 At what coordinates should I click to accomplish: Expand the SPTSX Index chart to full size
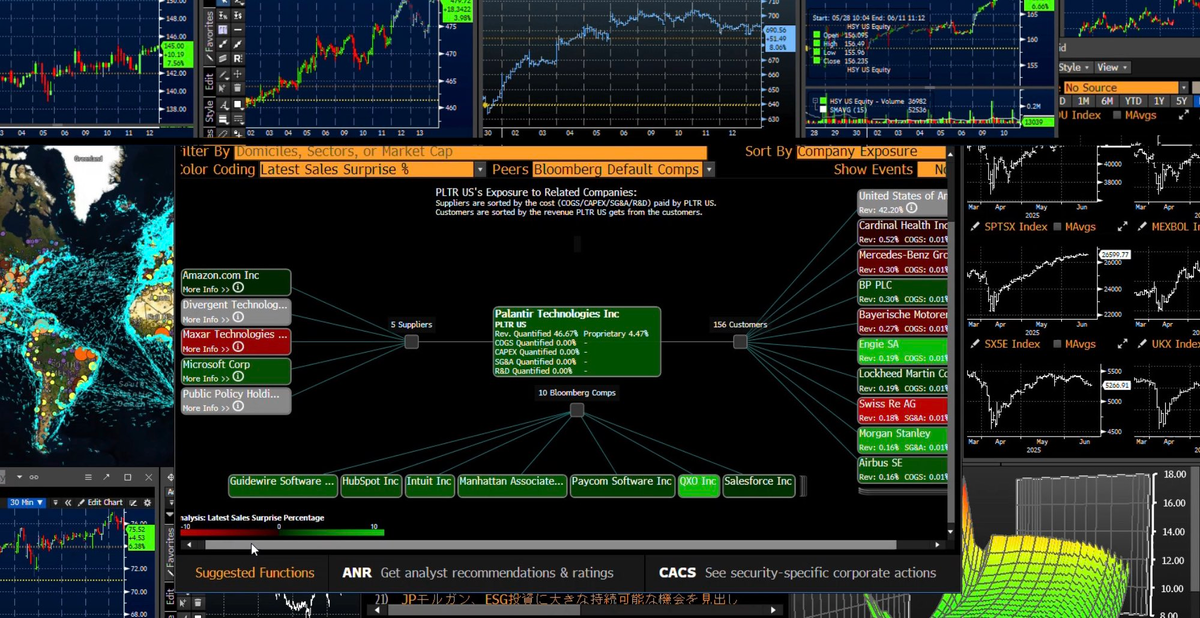click(1123, 226)
